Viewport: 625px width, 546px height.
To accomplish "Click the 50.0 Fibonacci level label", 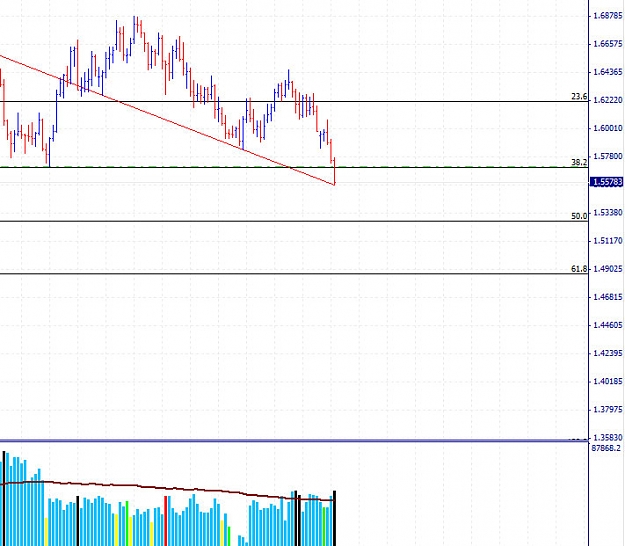I will click(579, 216).
